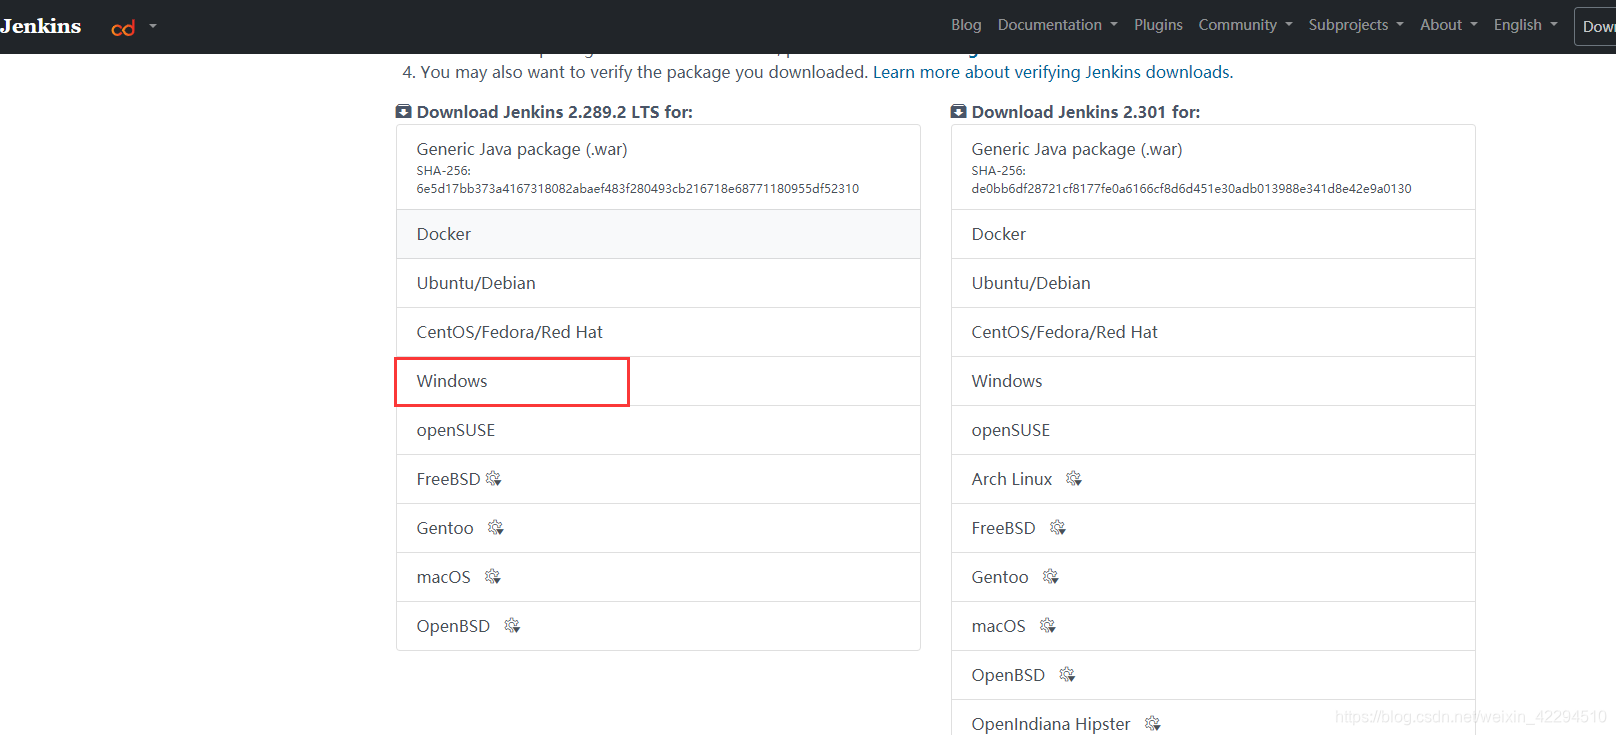This screenshot has height=735, width=1616.
Task: Click the gear icon next to LTS Gentoo
Action: (x=496, y=528)
